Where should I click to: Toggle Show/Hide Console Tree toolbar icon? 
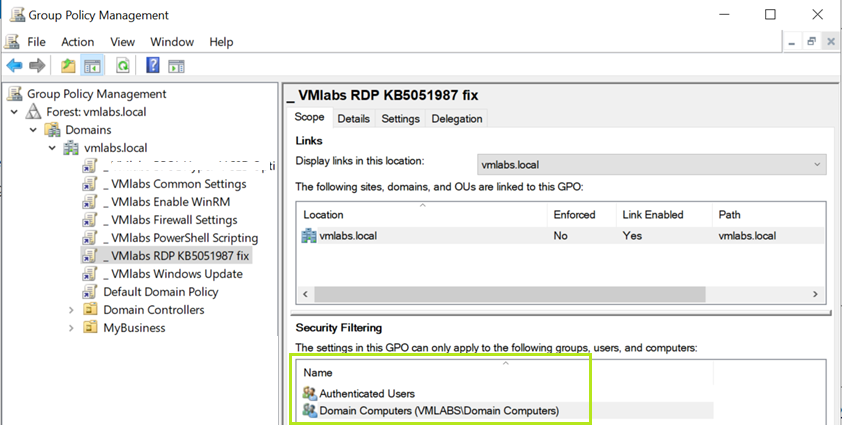click(x=92, y=66)
